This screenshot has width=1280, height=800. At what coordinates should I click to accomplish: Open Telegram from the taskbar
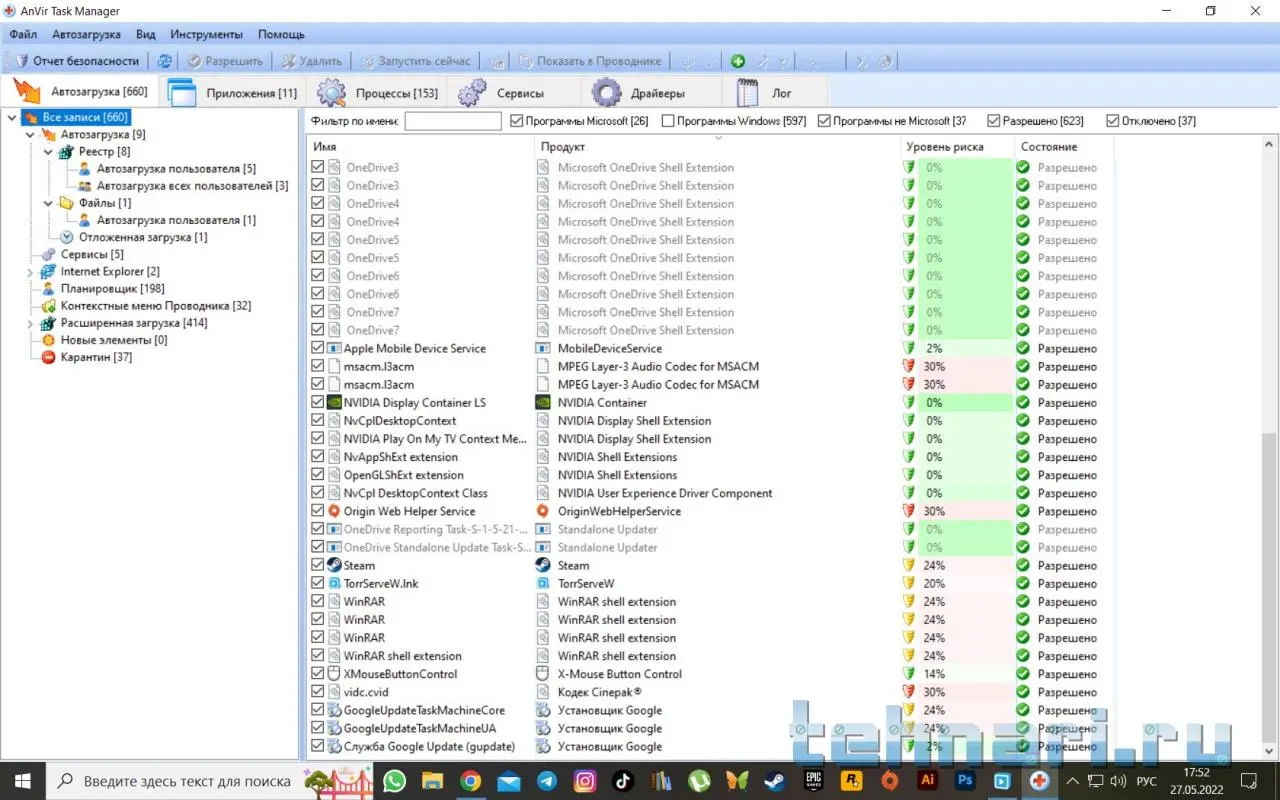[x=547, y=780]
